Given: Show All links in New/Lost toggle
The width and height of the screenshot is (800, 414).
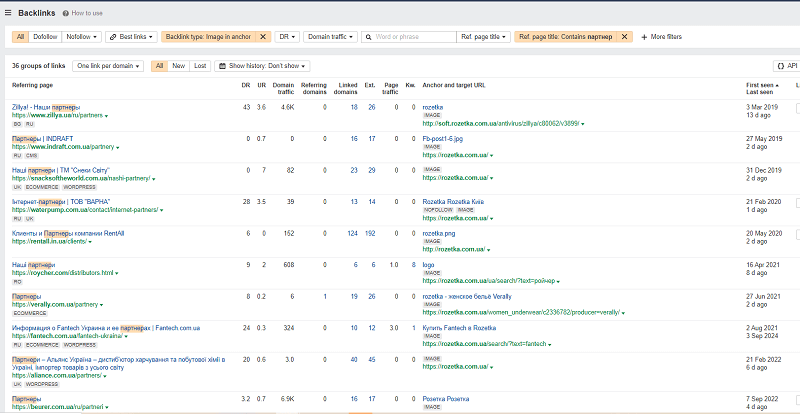Looking at the screenshot, I should [x=160, y=66].
